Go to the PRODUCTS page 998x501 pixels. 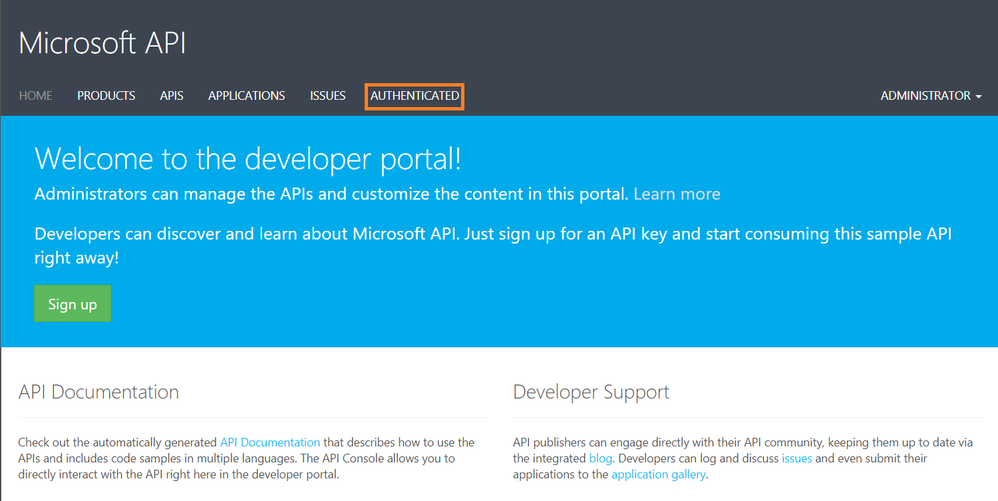pos(106,95)
